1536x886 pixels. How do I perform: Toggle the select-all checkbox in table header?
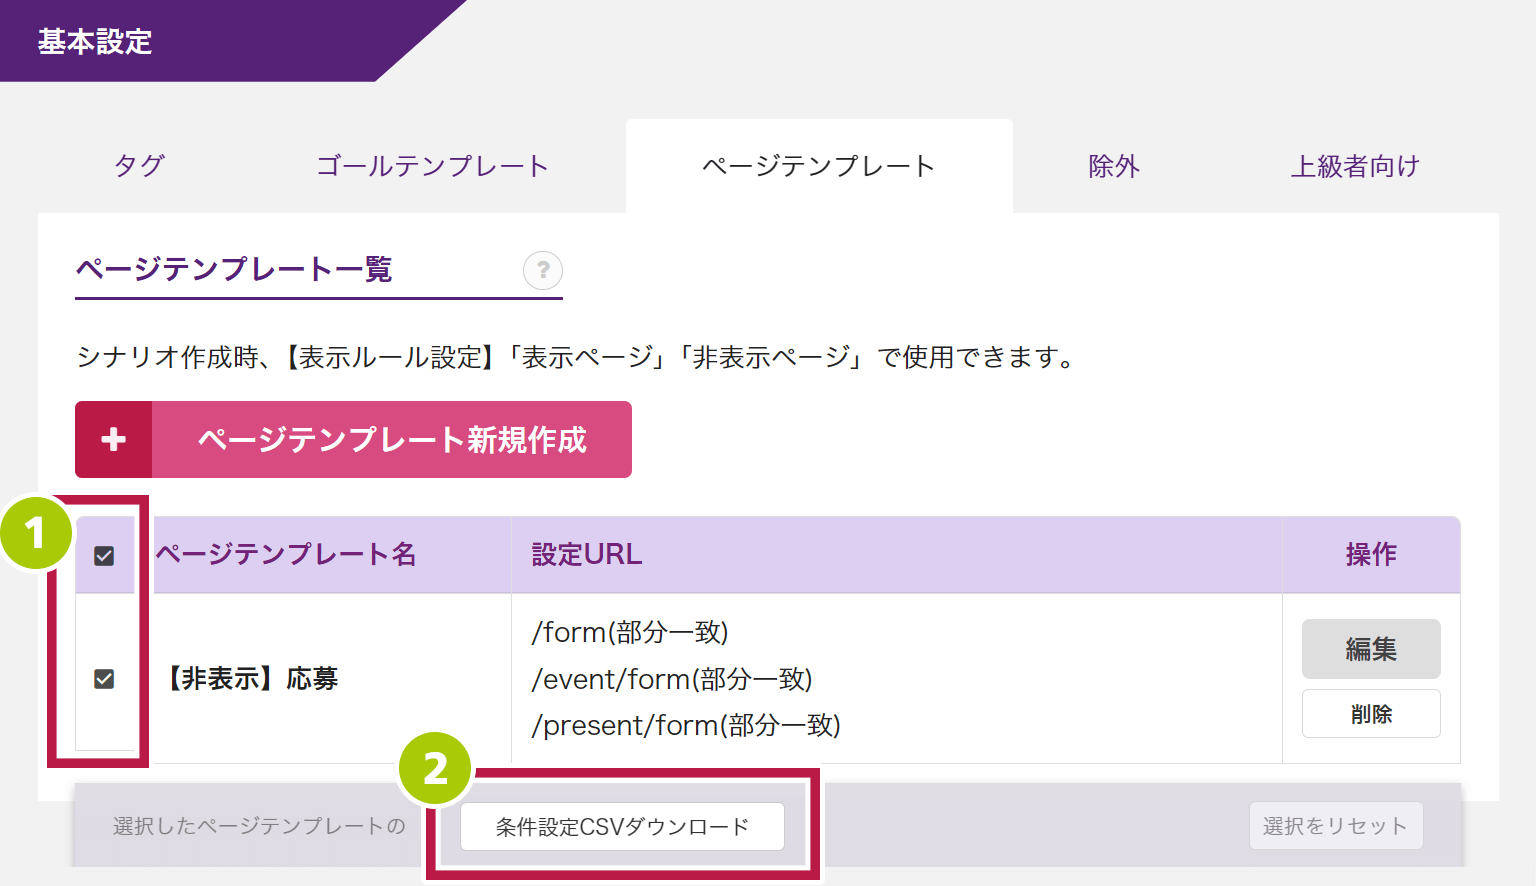(104, 556)
